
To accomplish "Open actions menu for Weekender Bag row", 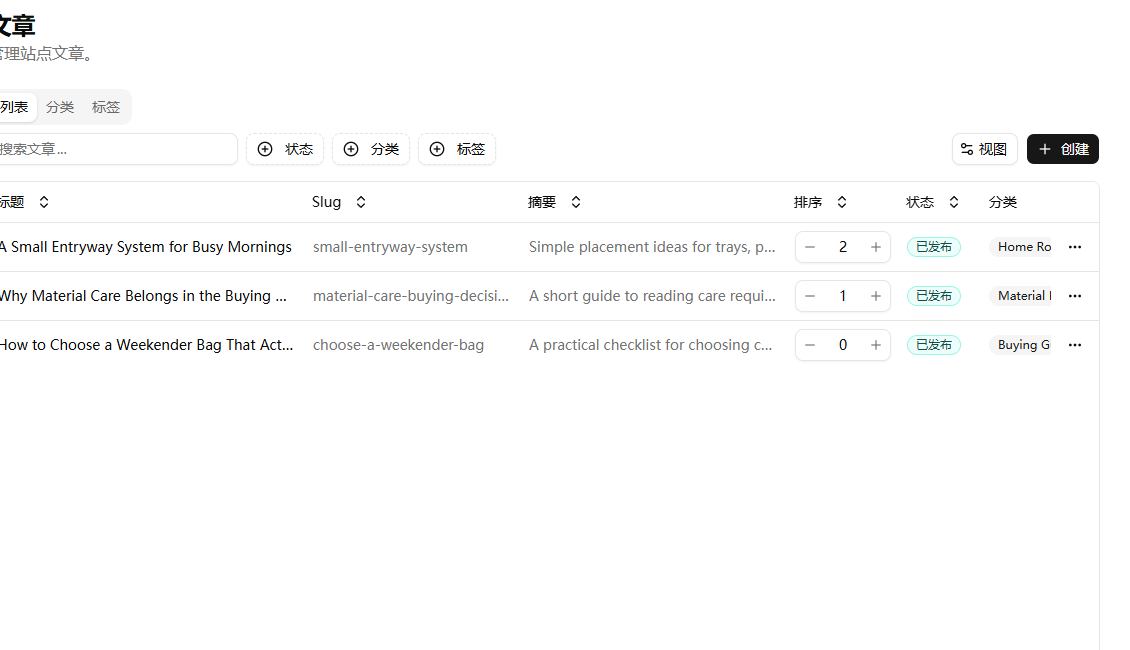I will click(x=1075, y=345).
